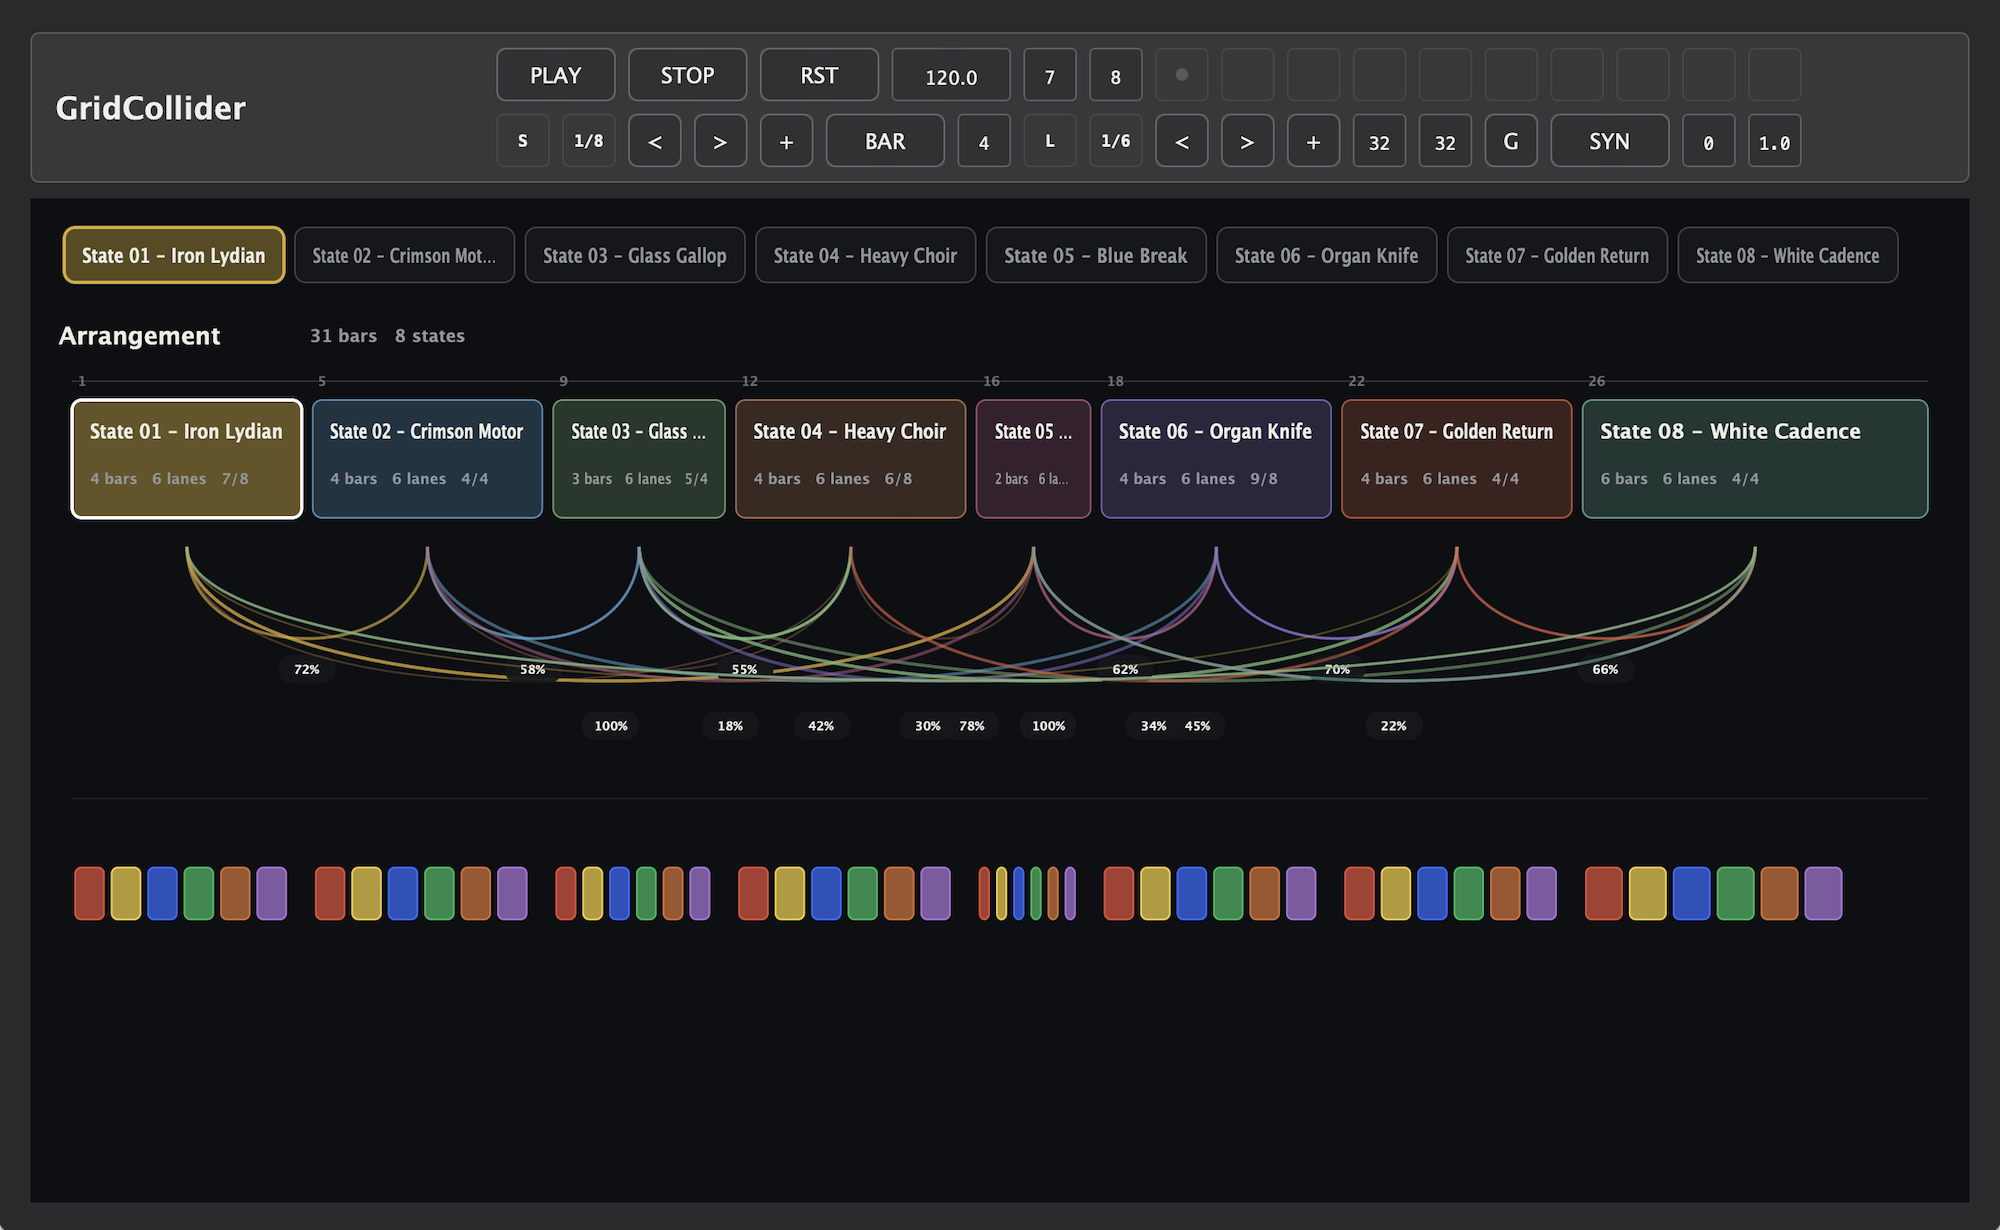Click the 58% transition probability label
Screen dimensions: 2000x1230
[x=533, y=669]
